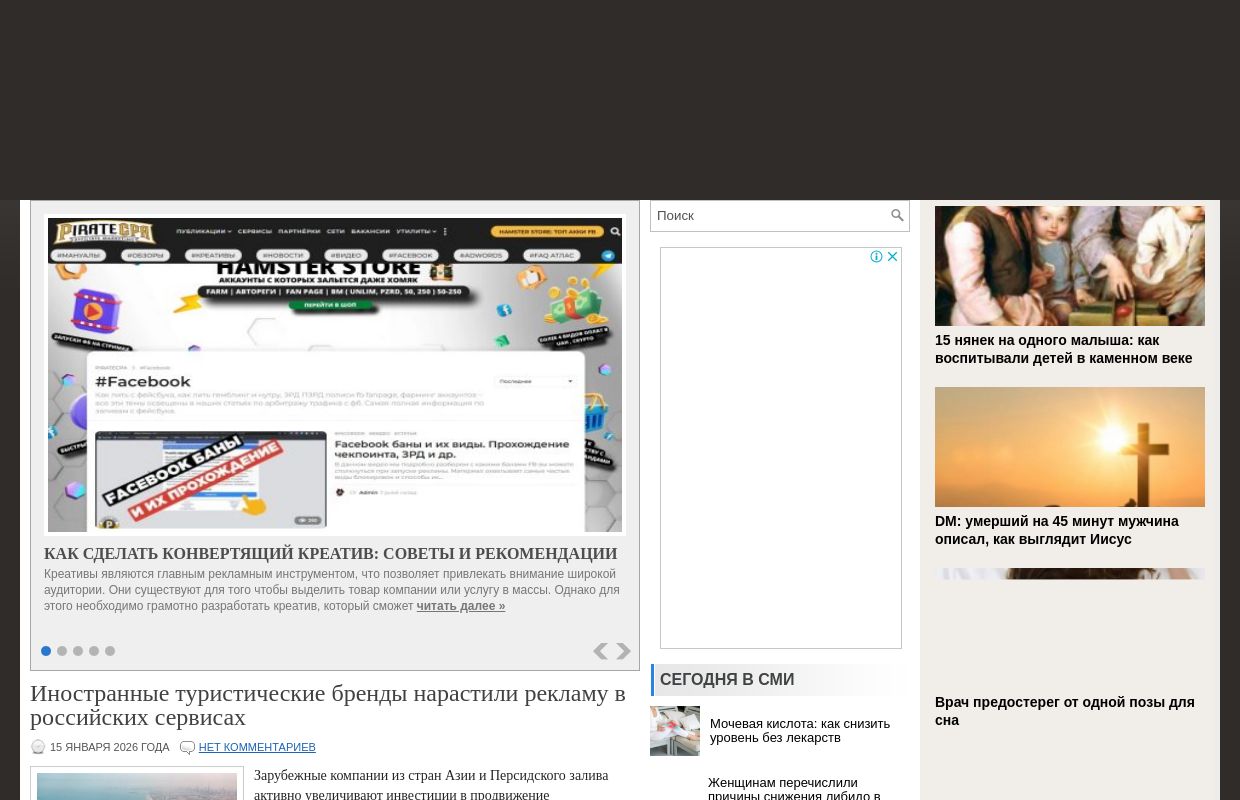This screenshot has height=800, width=1240.
Task: Advance the slider with the right arrow
Action: pos(624,652)
